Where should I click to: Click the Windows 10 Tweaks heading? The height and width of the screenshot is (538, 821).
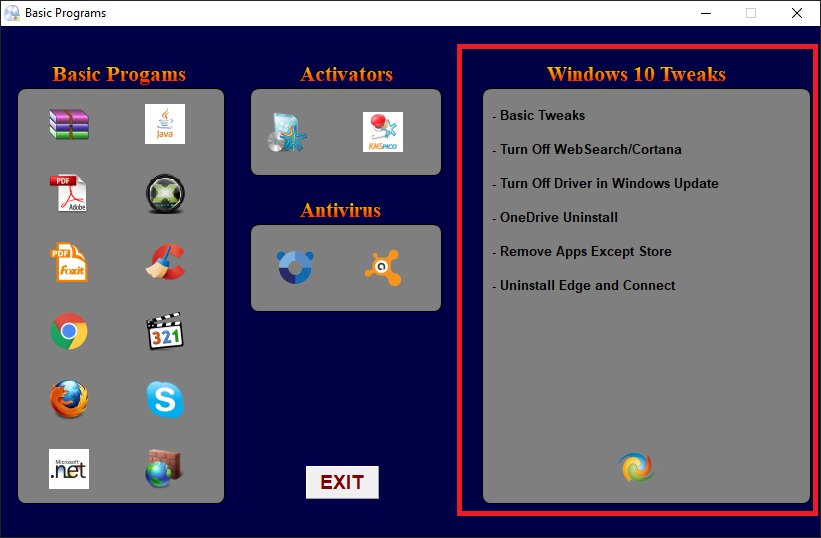pos(636,74)
